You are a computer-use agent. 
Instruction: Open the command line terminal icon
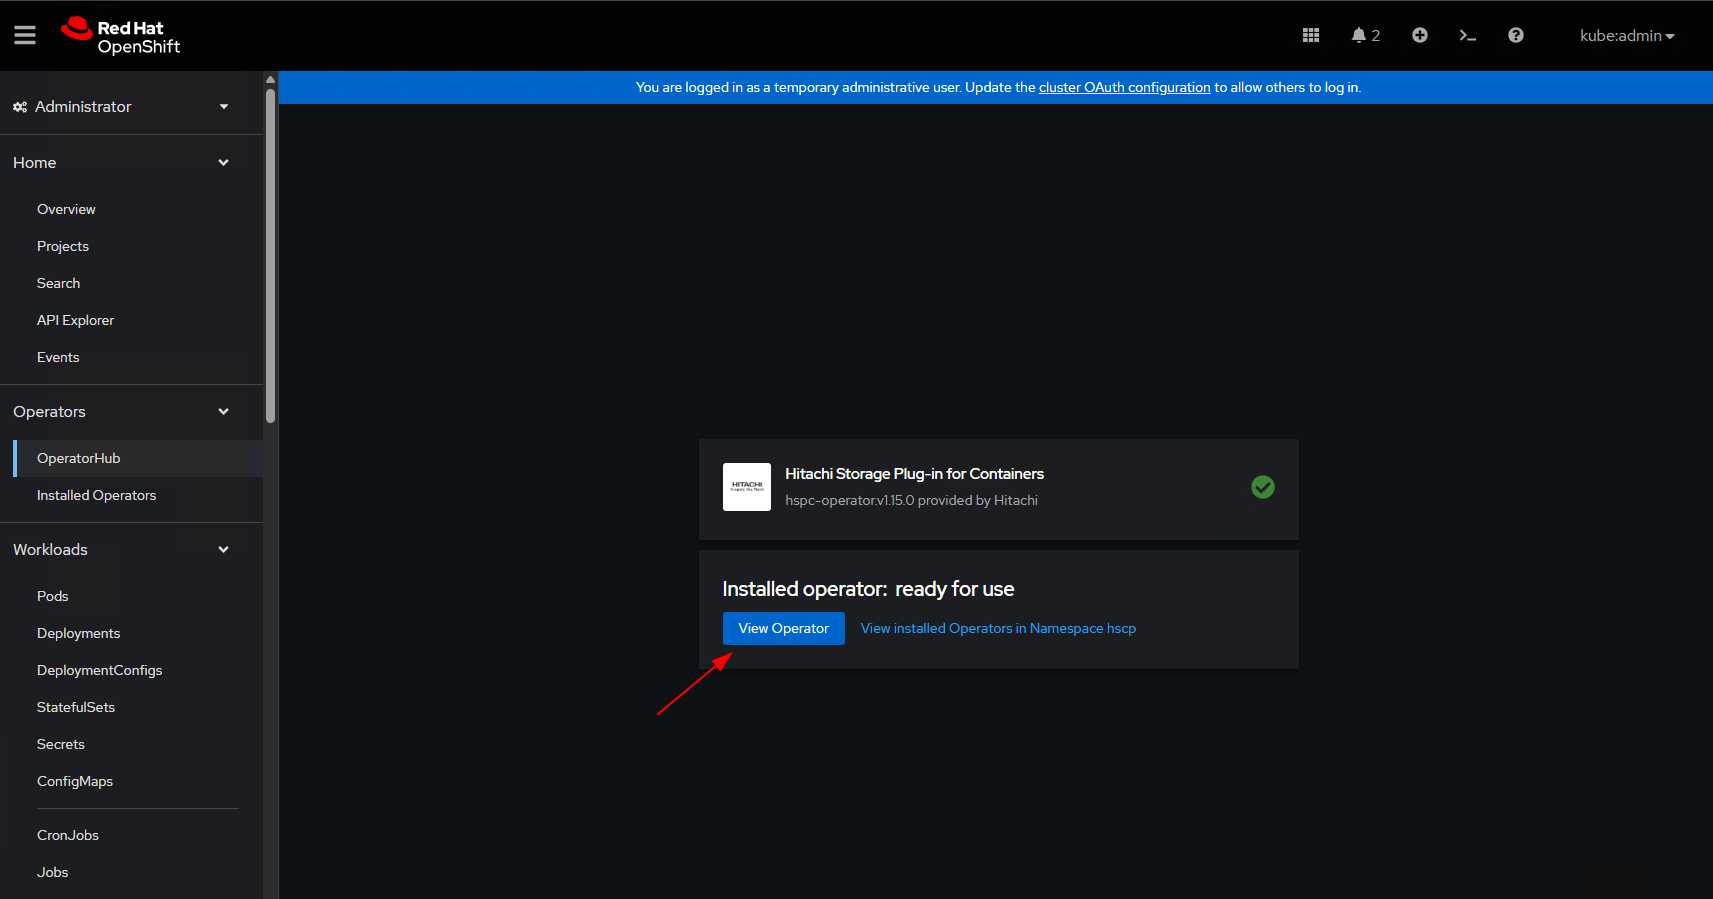point(1468,35)
